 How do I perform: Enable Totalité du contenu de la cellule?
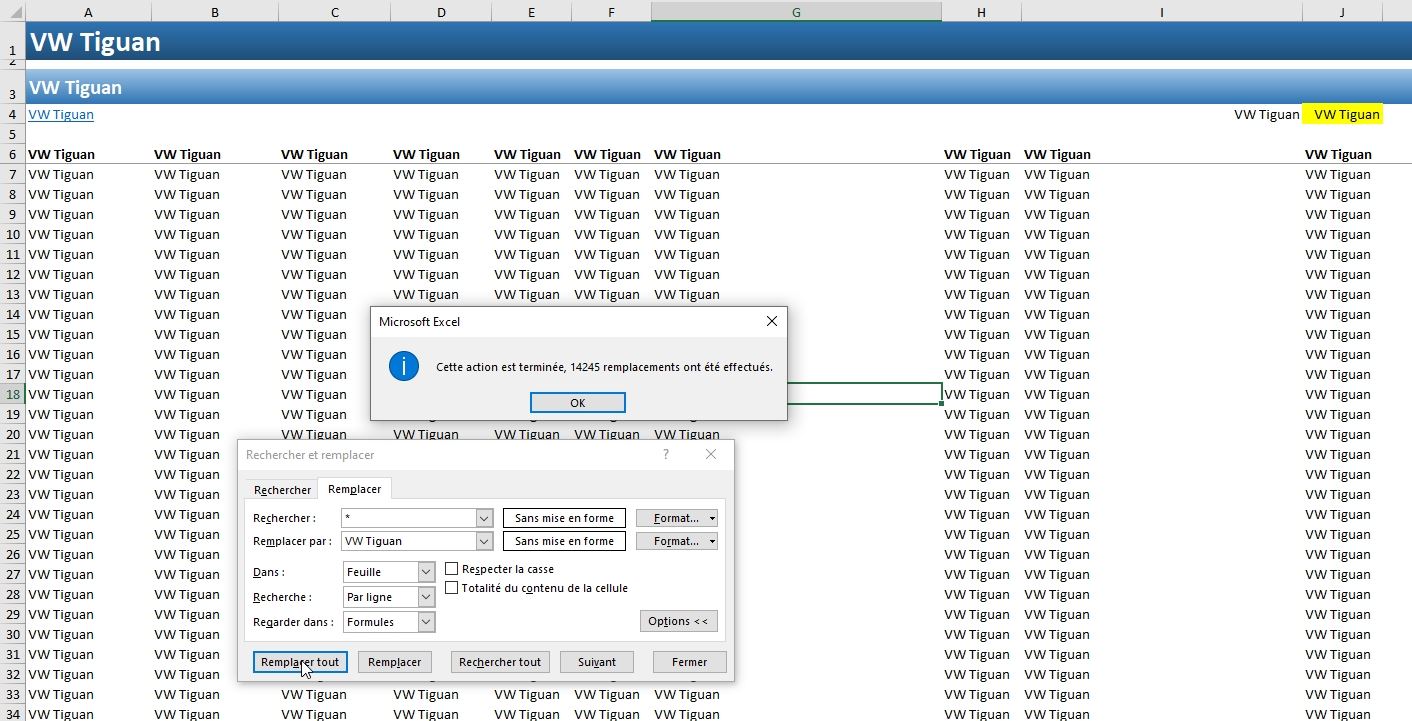452,588
